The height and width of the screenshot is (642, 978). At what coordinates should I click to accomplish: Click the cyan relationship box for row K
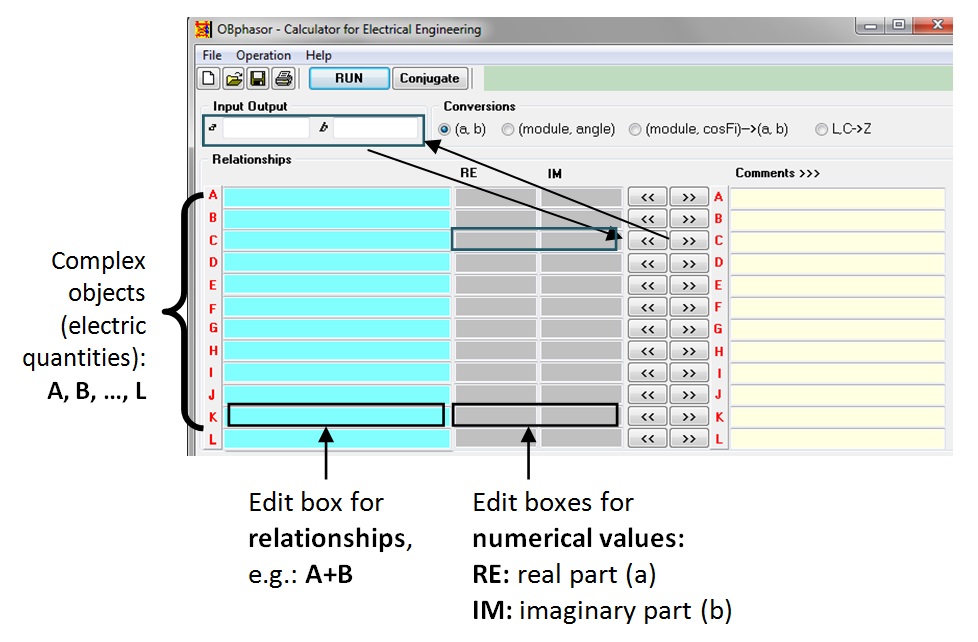click(336, 415)
